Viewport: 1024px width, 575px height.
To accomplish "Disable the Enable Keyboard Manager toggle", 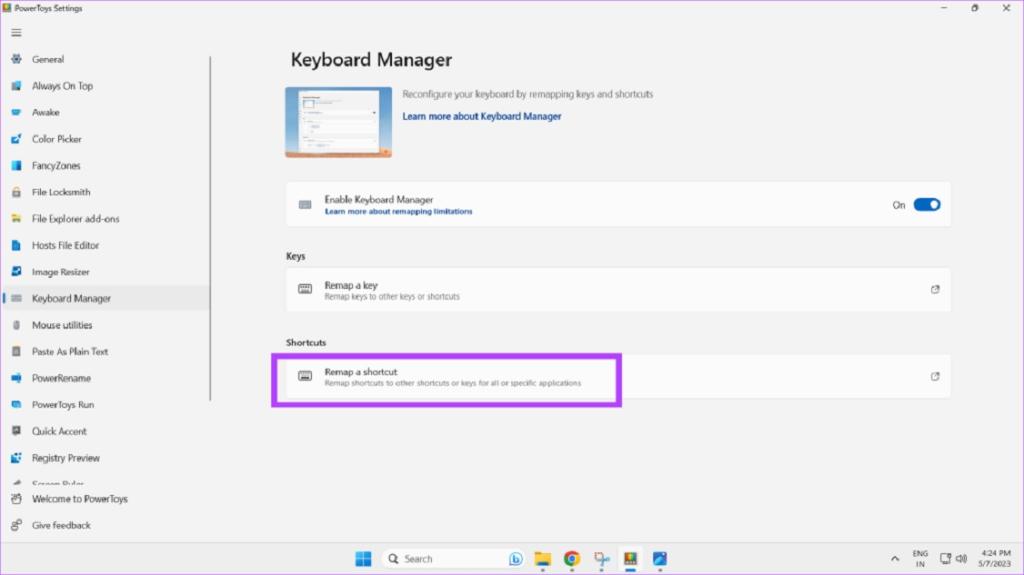I will click(x=927, y=205).
